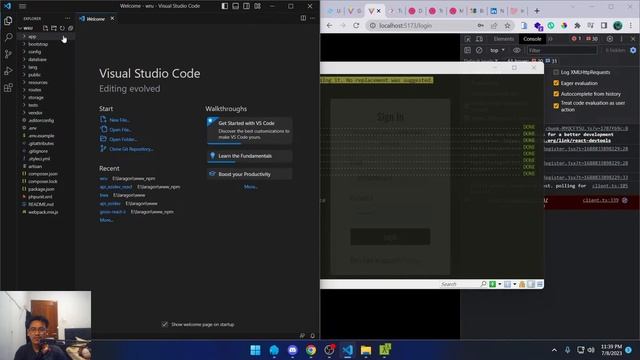Open Get Started with VS Code walkthrough
The height and width of the screenshot is (360, 640).
point(250,131)
